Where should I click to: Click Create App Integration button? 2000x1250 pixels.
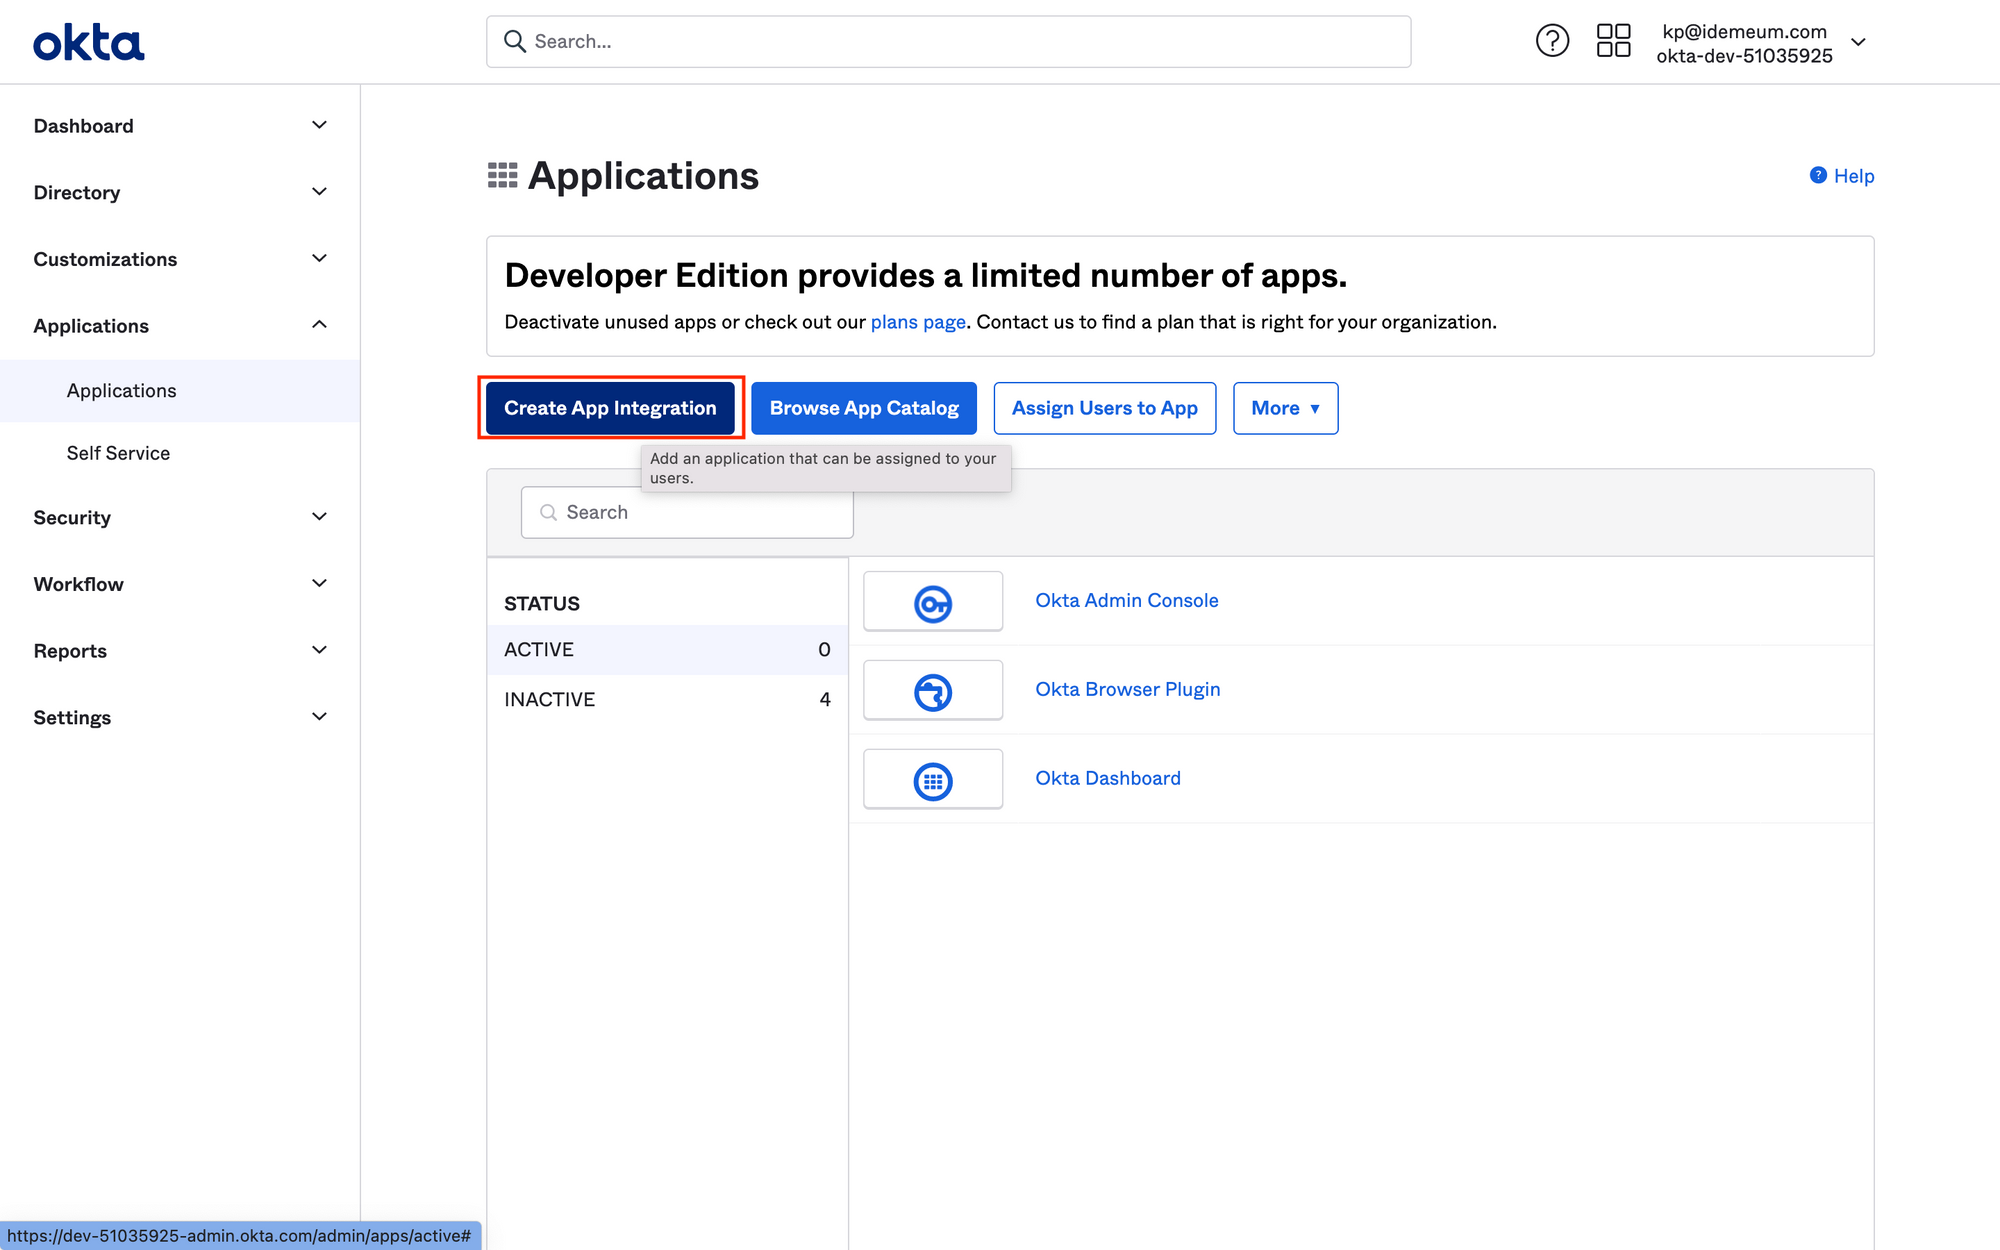pyautogui.click(x=610, y=408)
